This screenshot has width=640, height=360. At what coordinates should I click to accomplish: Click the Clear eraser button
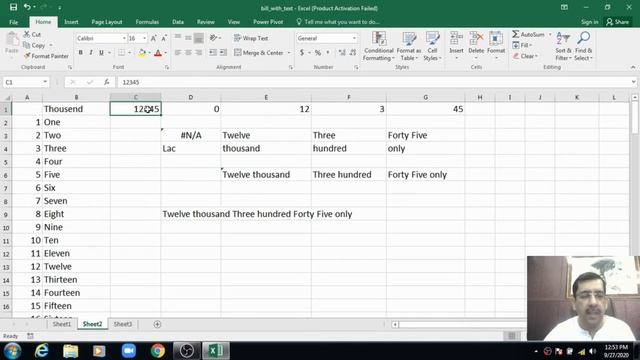(525, 56)
